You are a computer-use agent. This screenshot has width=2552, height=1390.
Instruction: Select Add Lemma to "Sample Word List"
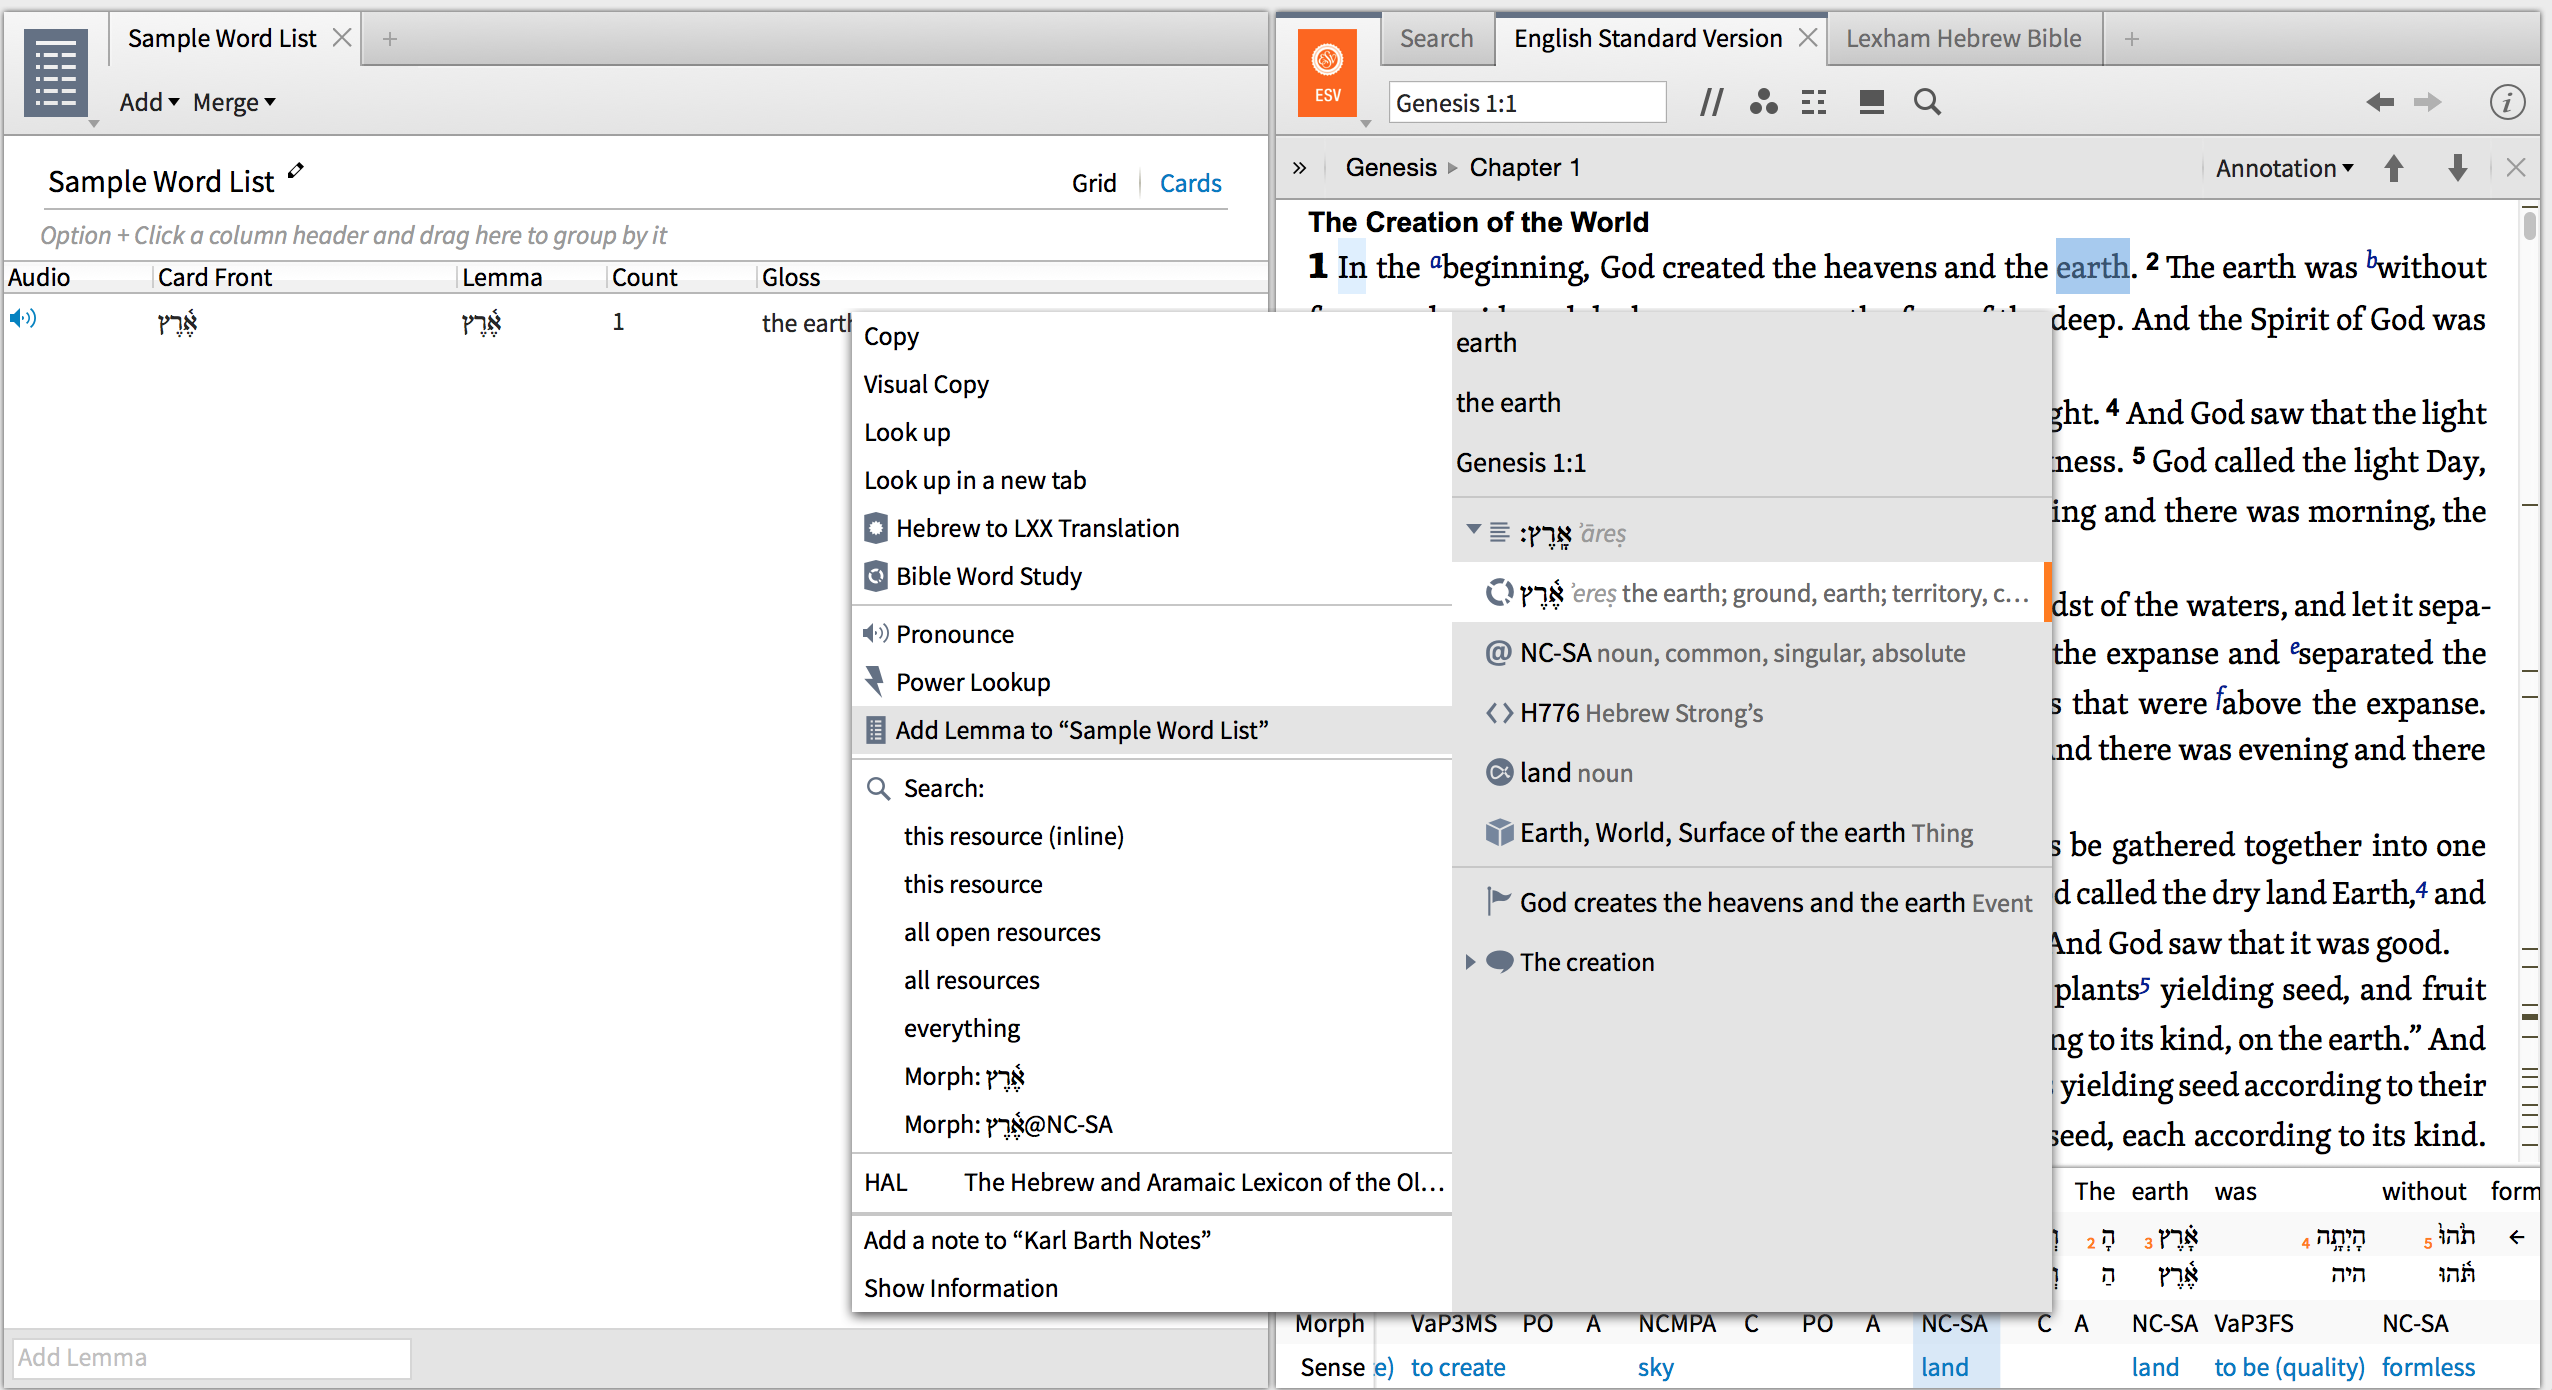point(1080,730)
